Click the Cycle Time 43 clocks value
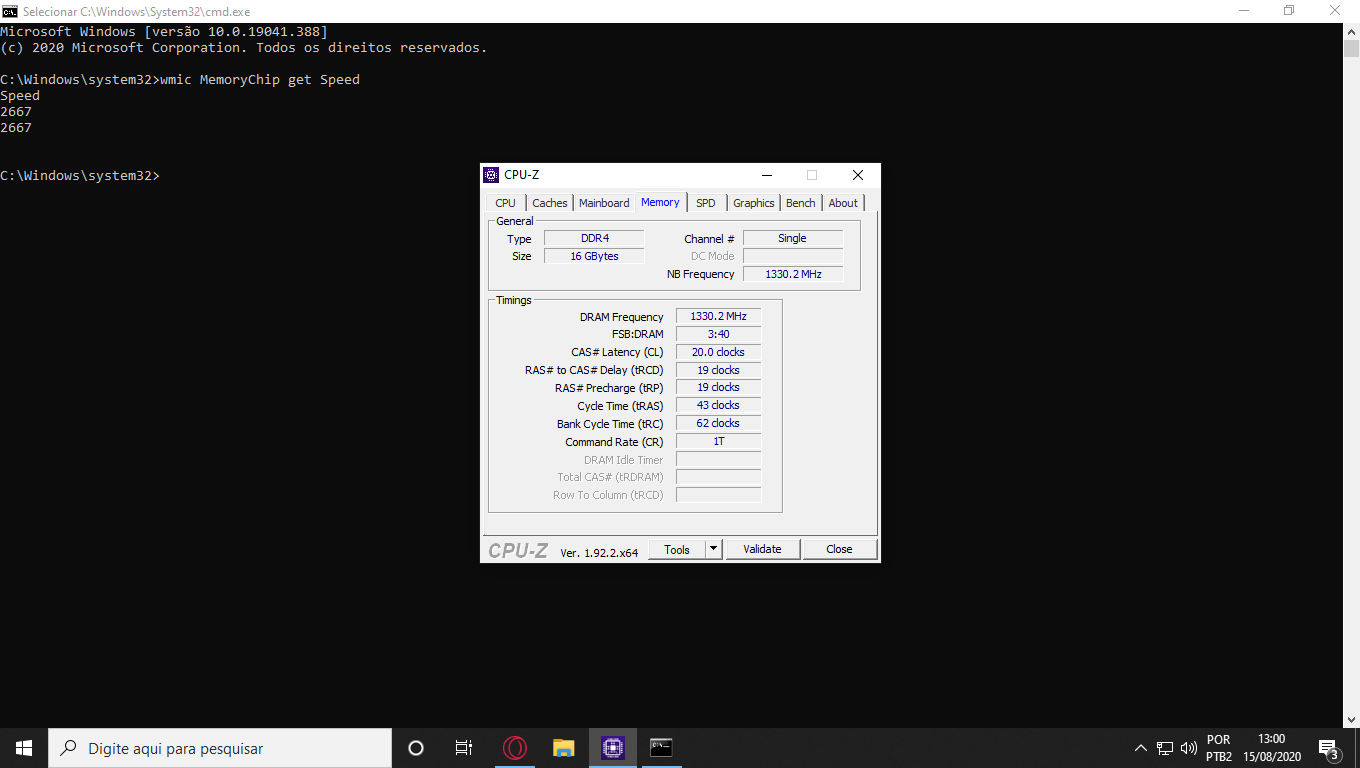 [x=718, y=405]
